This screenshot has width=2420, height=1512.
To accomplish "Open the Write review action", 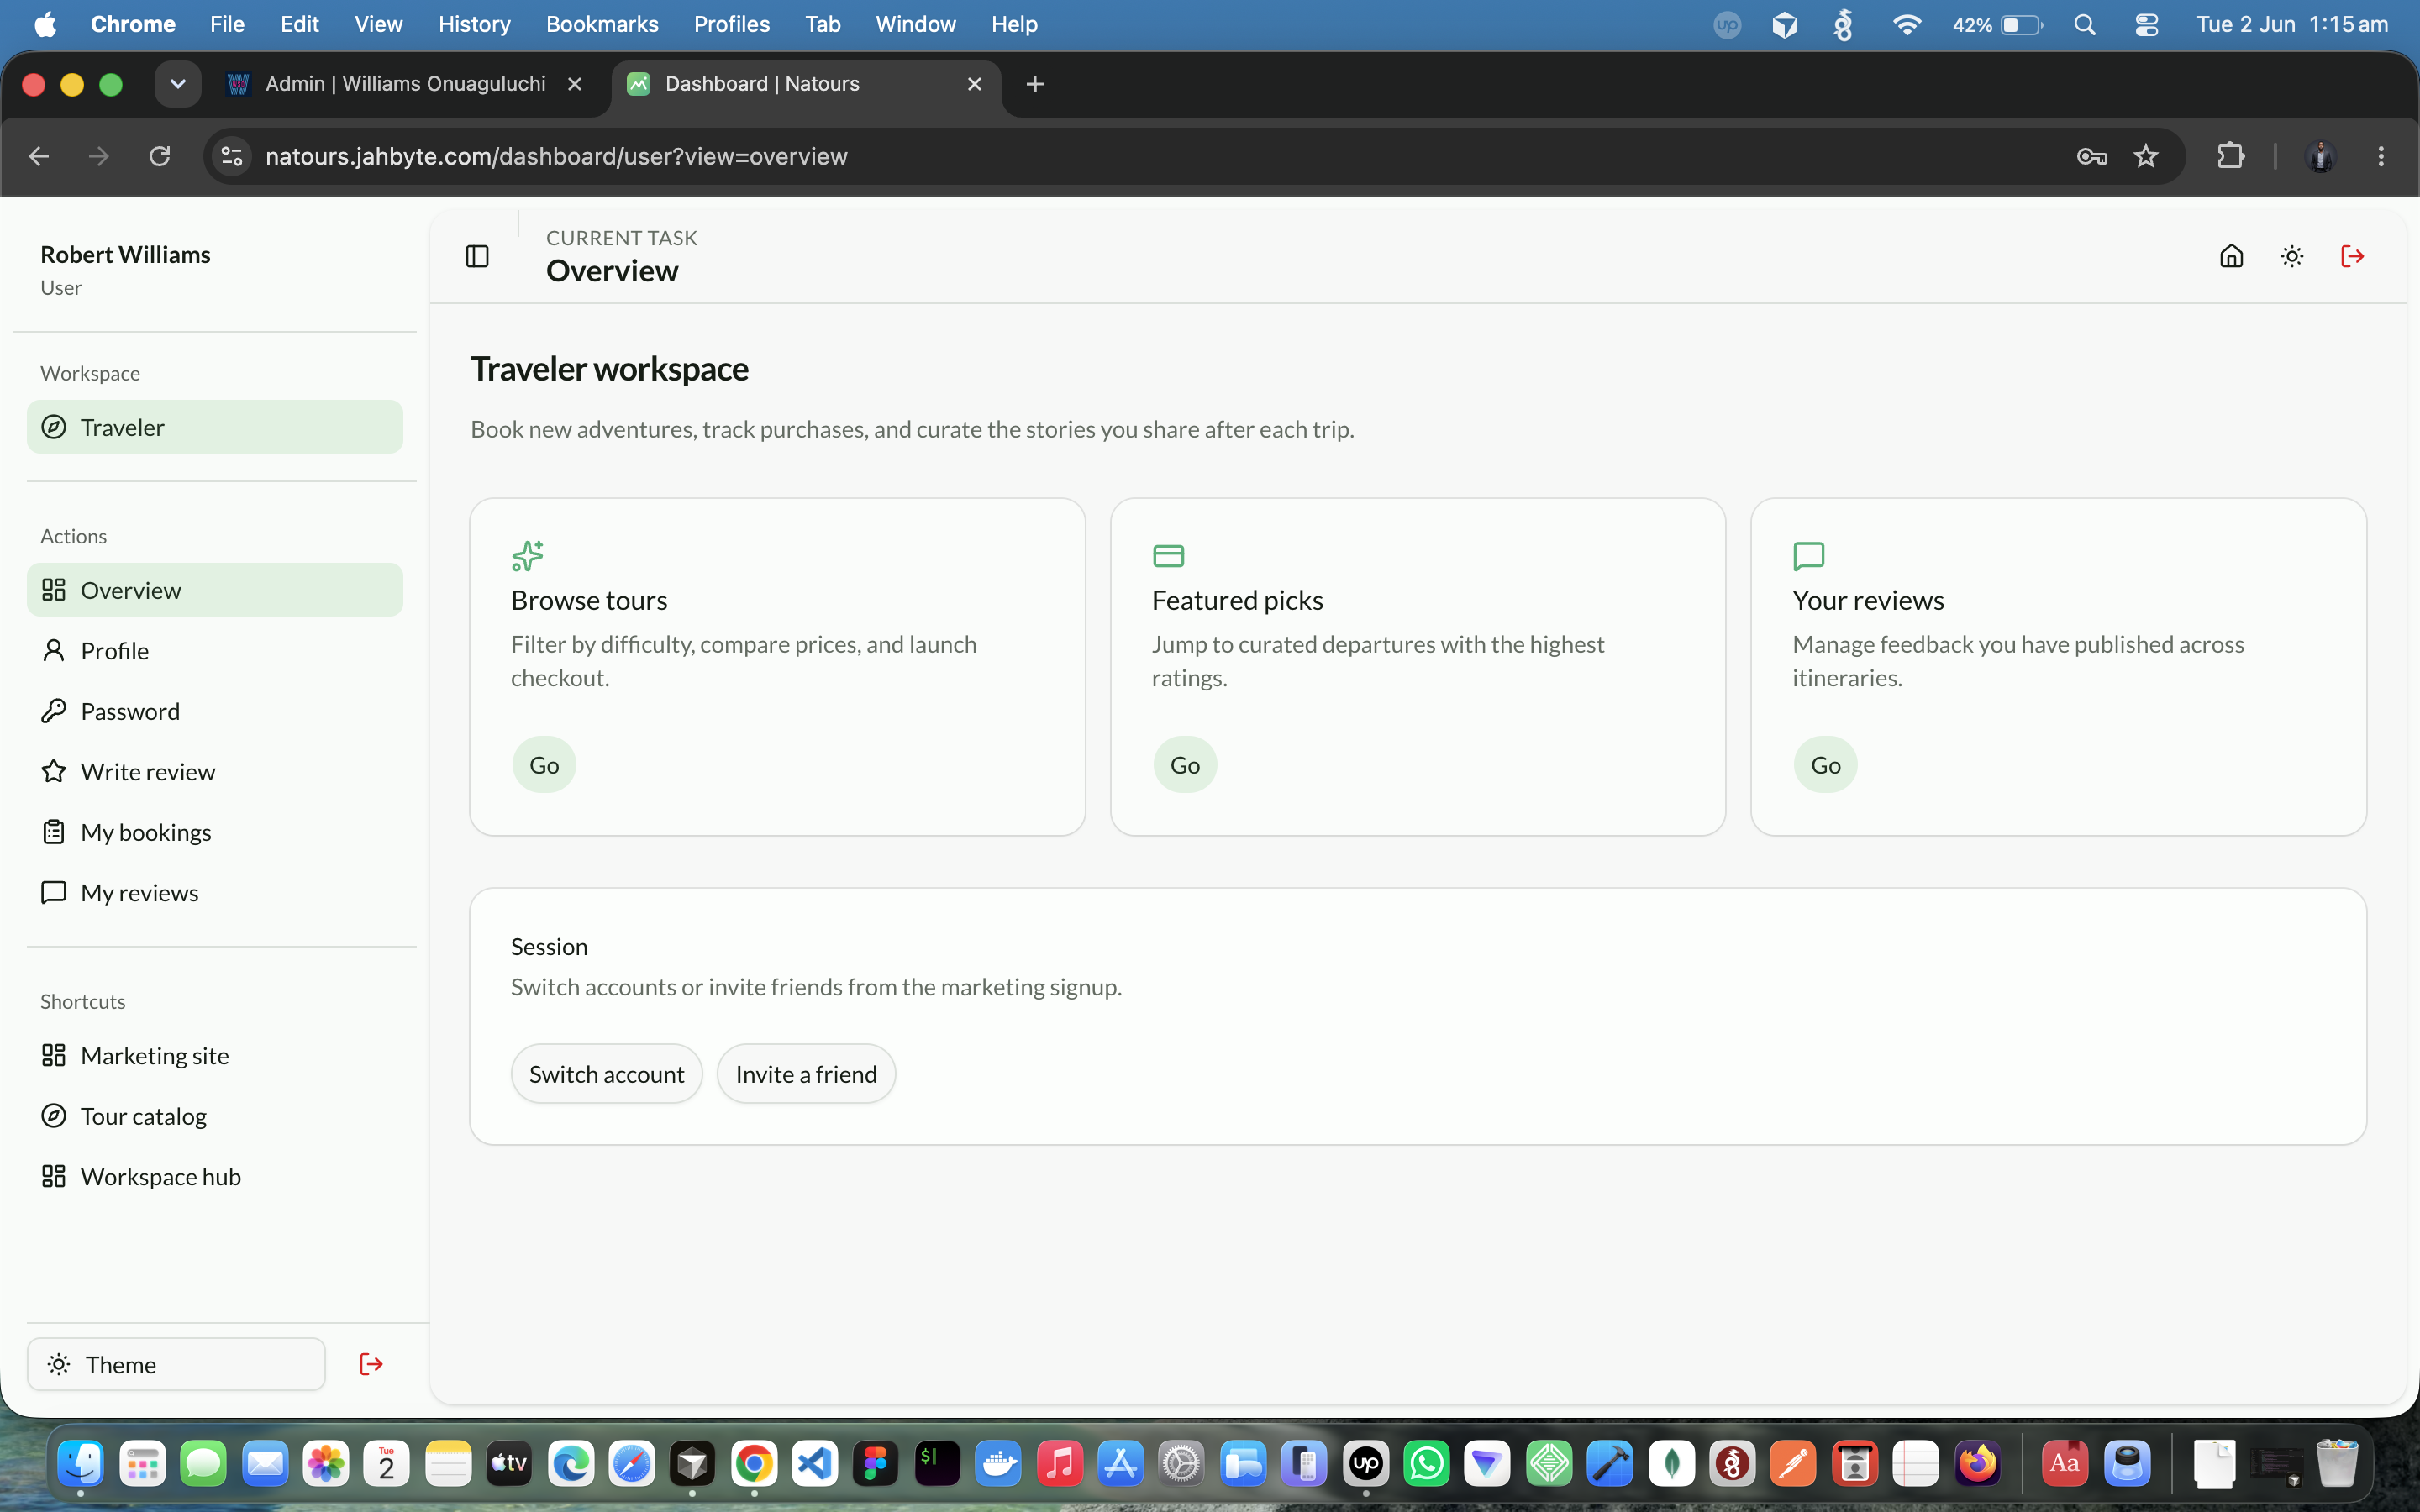I will (215, 771).
